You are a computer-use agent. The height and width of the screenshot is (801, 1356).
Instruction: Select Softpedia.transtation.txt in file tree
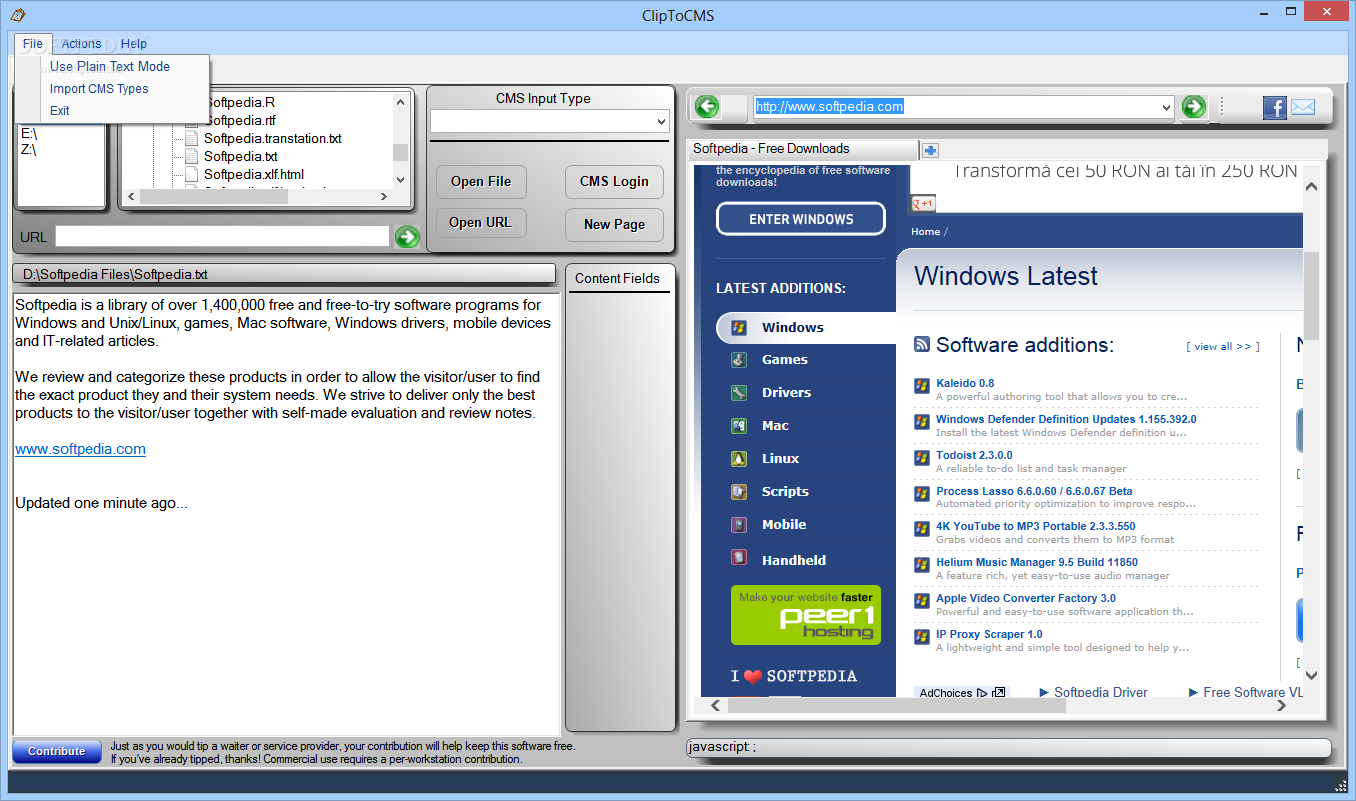coord(273,138)
